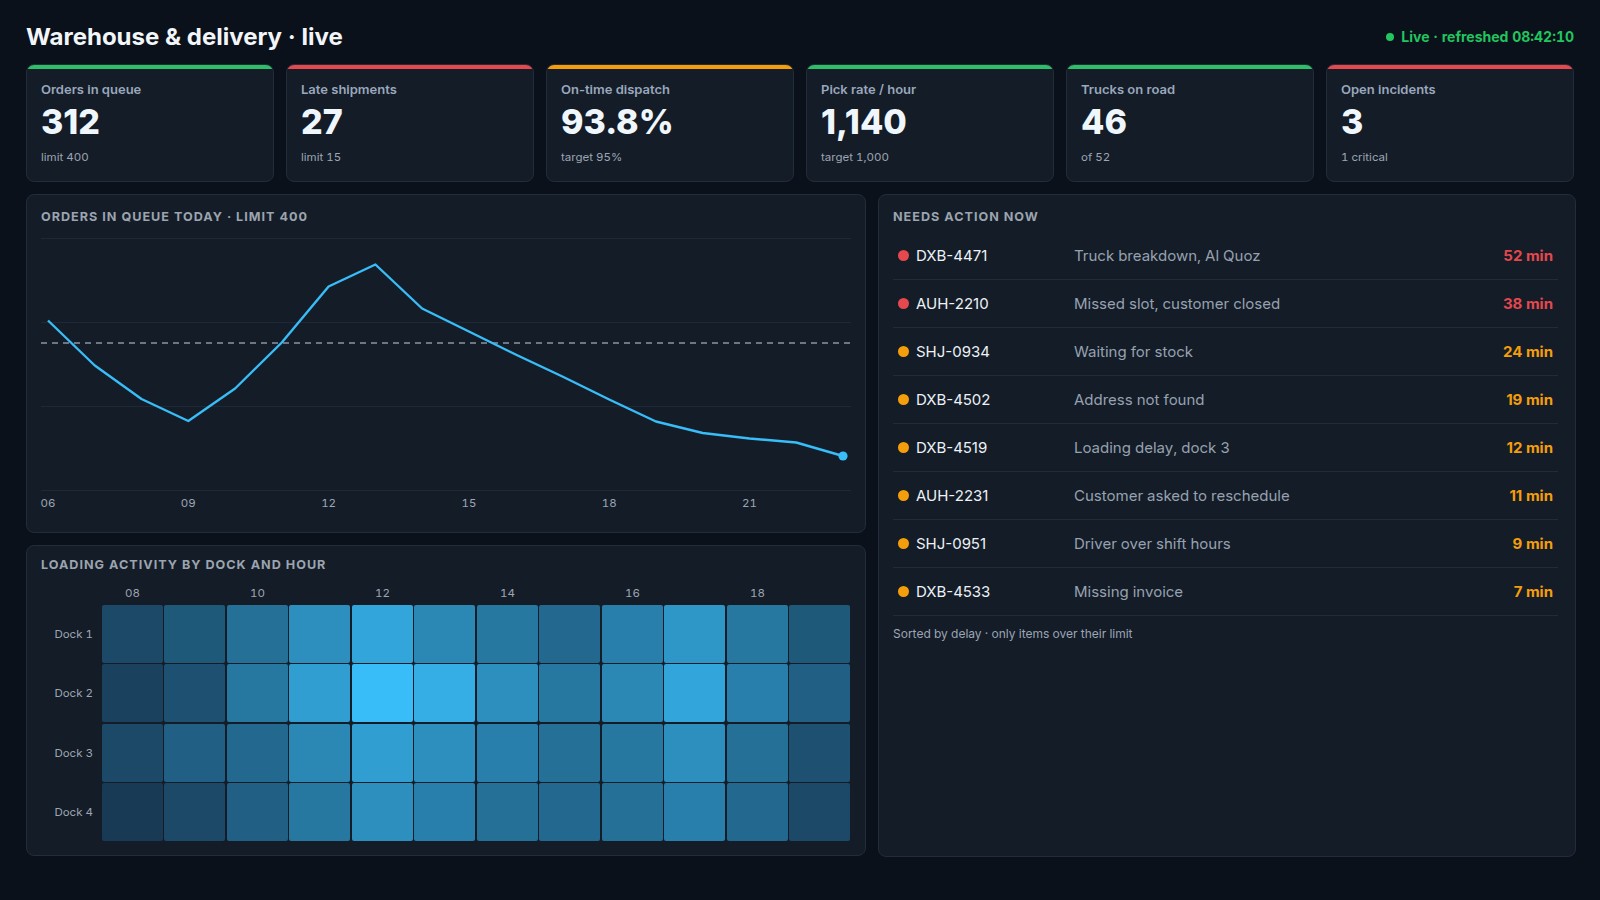Select the Pick rate / hour card
The width and height of the screenshot is (1600, 900).
coord(930,123)
